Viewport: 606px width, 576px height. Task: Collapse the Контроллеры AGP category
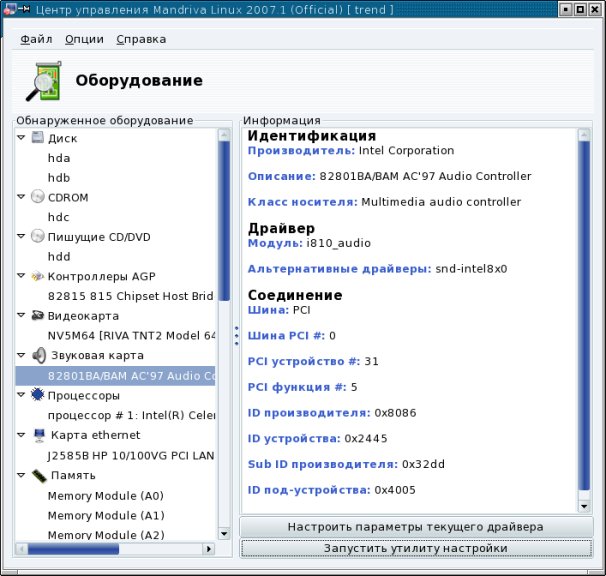click(x=21, y=276)
